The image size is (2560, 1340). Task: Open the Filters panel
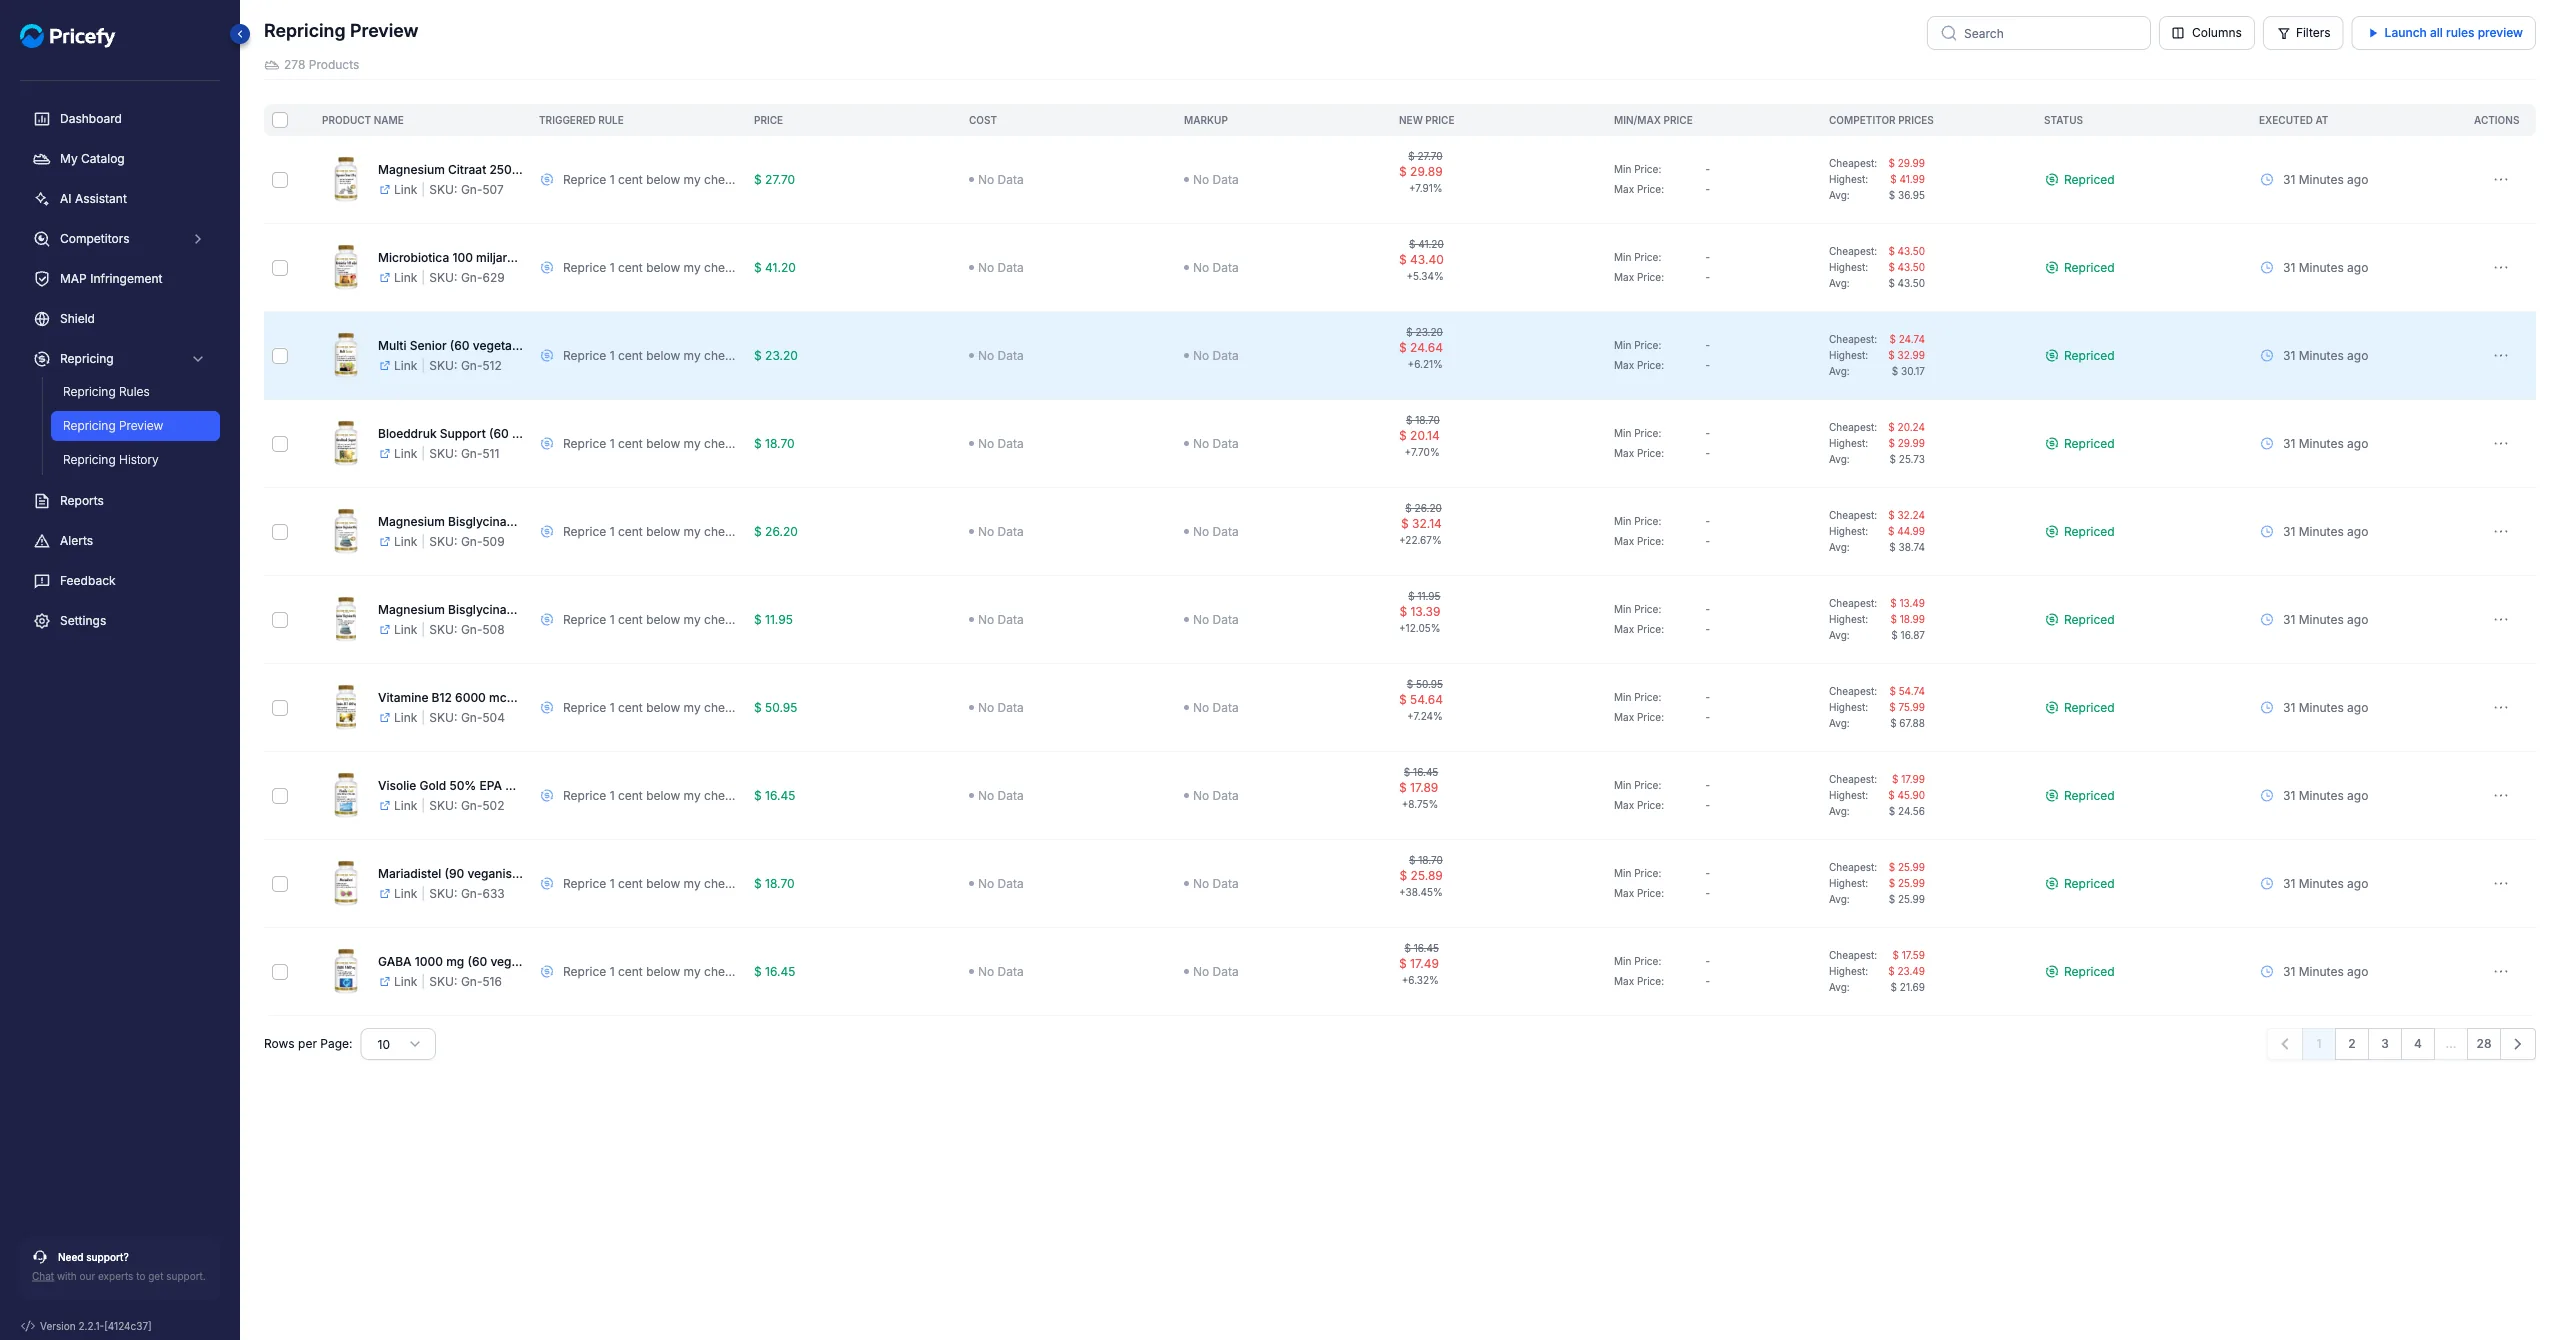(x=2303, y=33)
